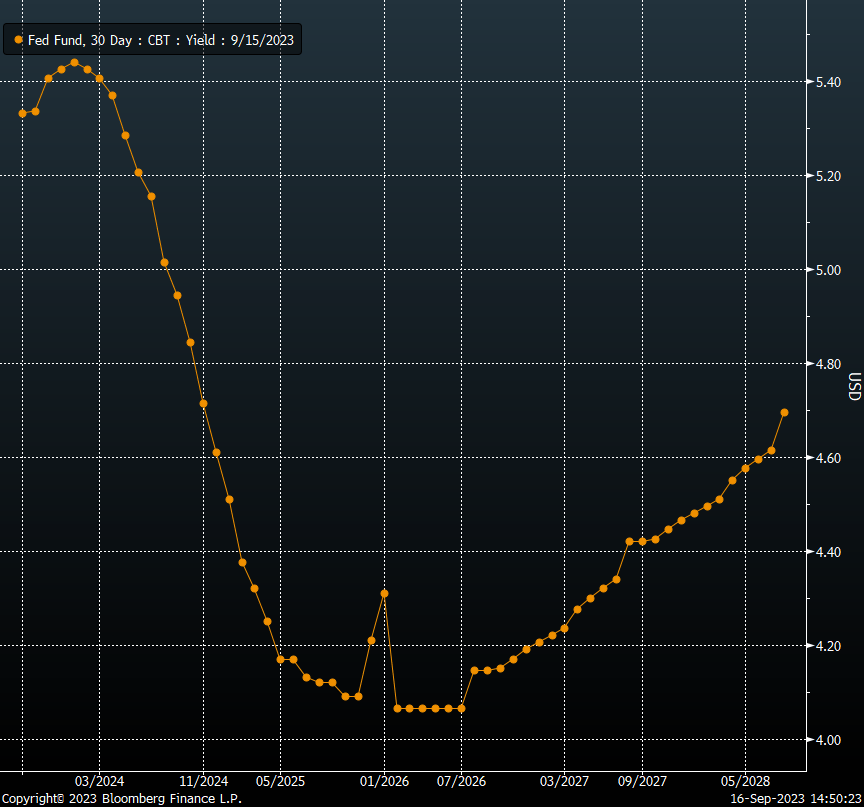Click the 05/2028 x-axis label
Image resolution: width=864 pixels, height=807 pixels.
click(746, 780)
